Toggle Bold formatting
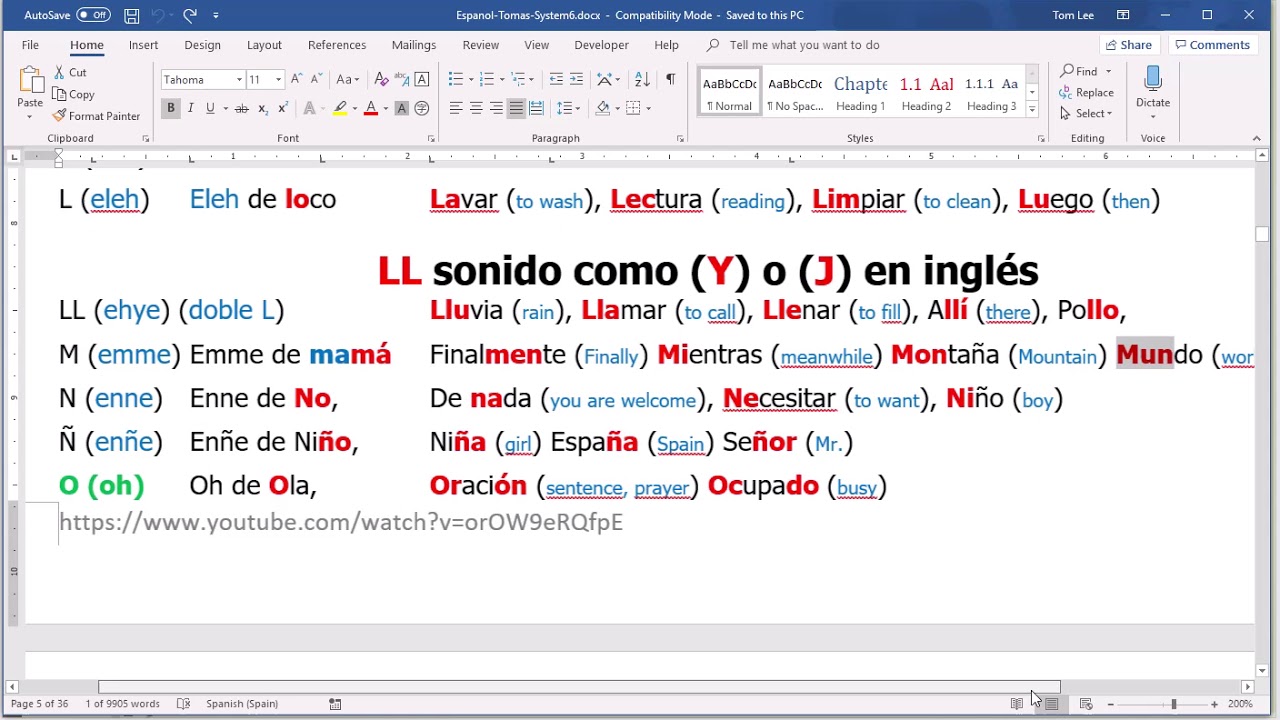The width and height of the screenshot is (1280, 720). pos(171,108)
